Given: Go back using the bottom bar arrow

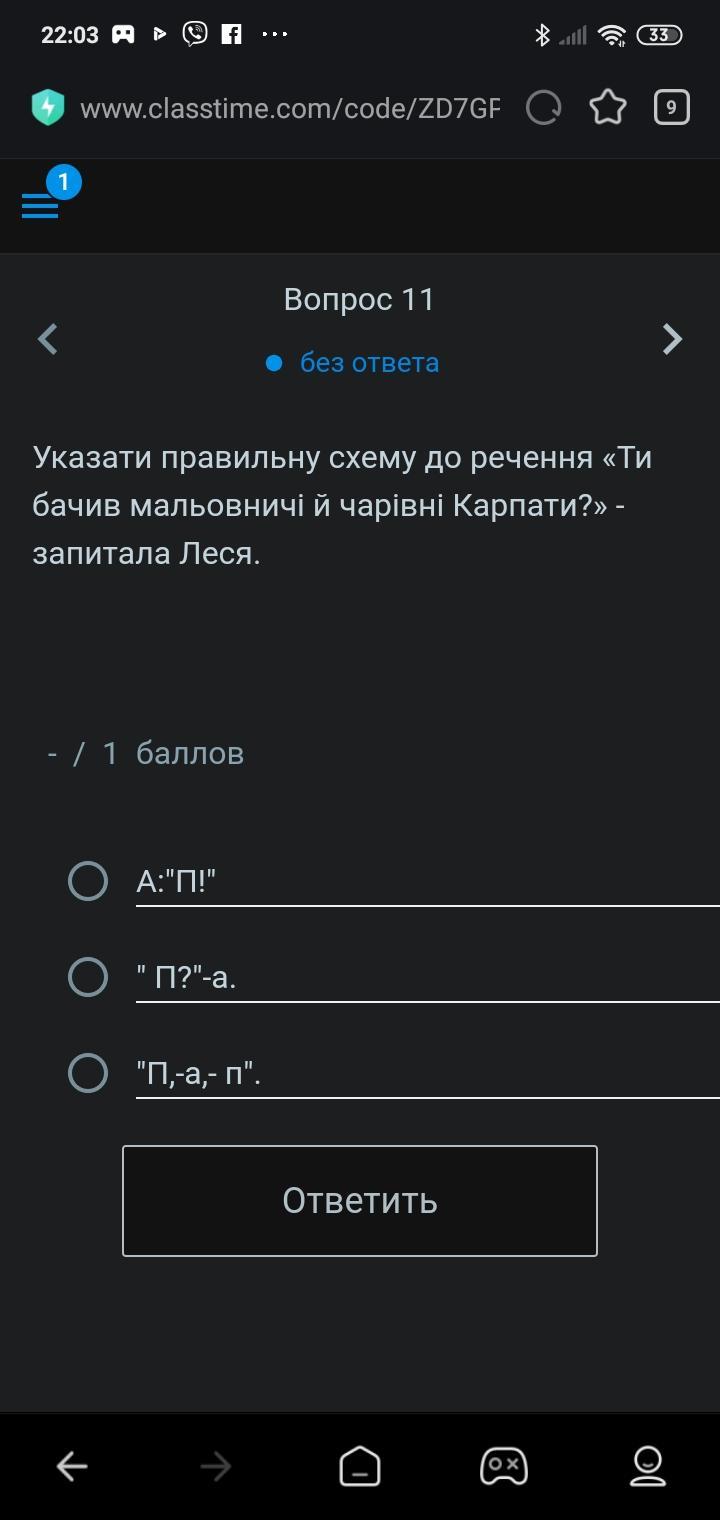Looking at the screenshot, I should coord(72,1467).
